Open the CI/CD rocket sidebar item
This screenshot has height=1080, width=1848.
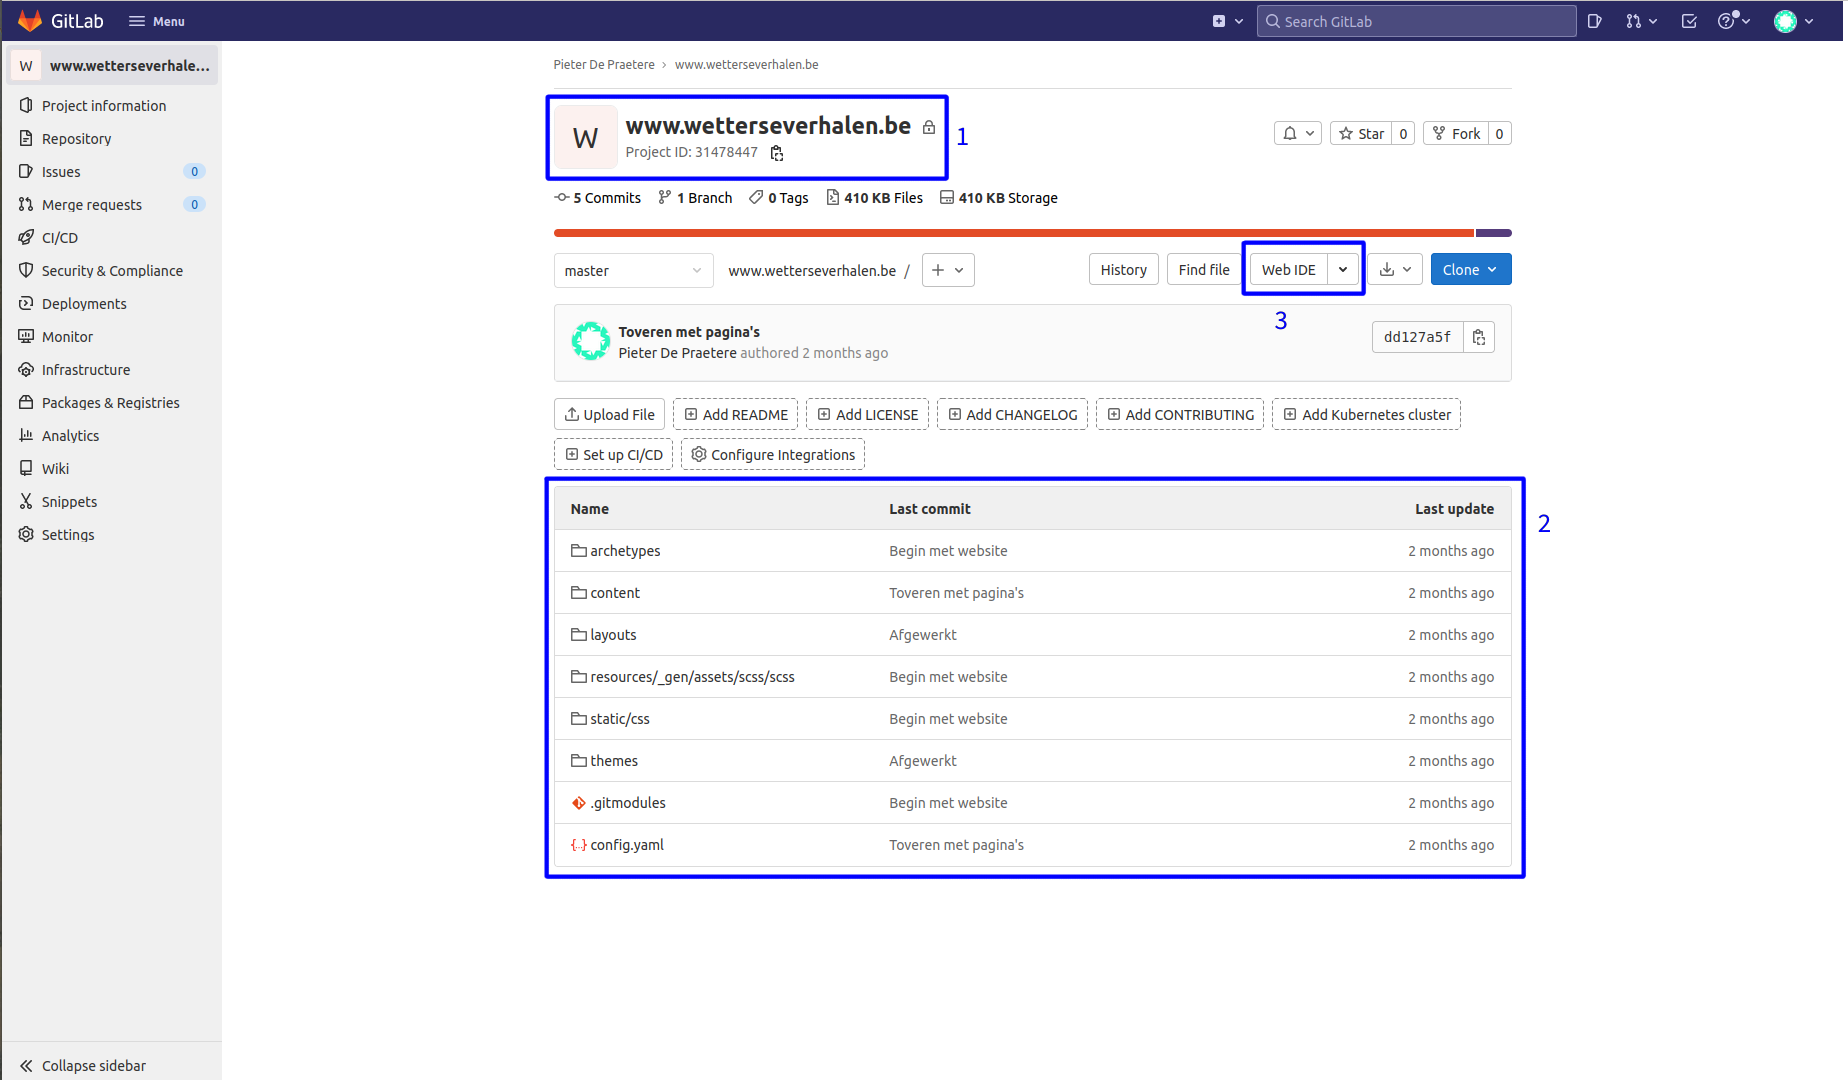coord(60,238)
